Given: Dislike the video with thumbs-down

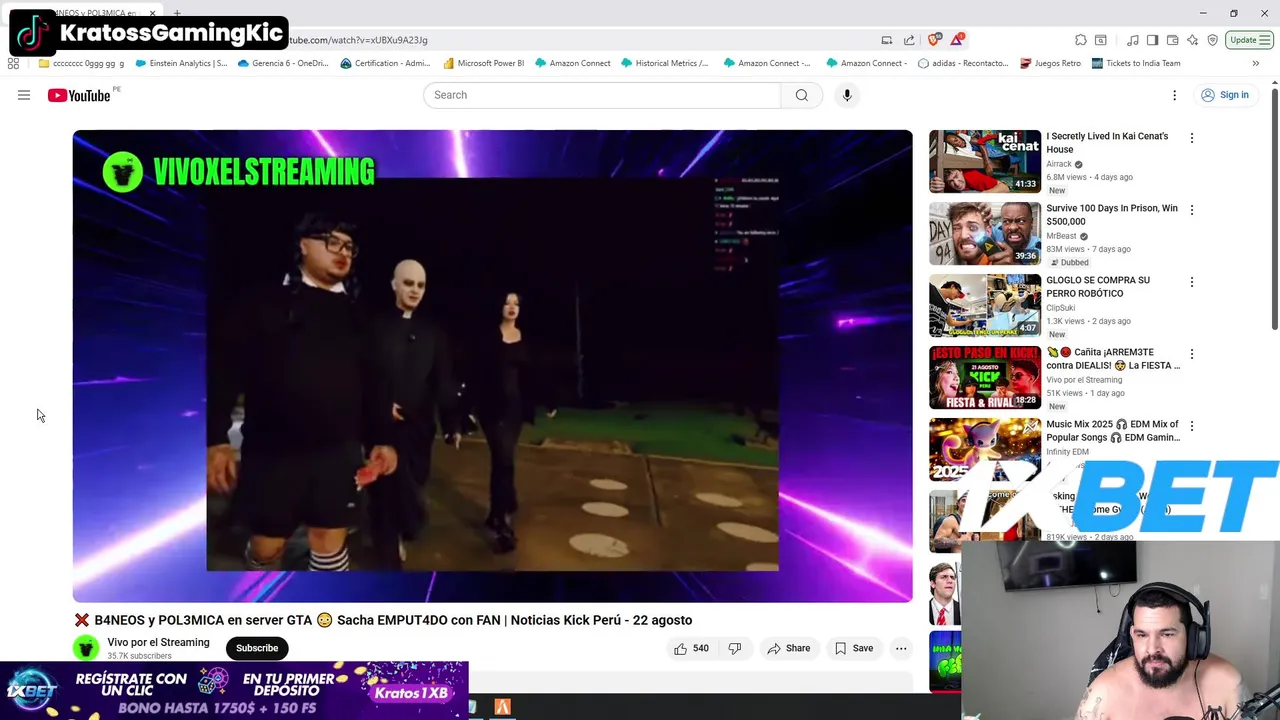Looking at the screenshot, I should coord(735,648).
